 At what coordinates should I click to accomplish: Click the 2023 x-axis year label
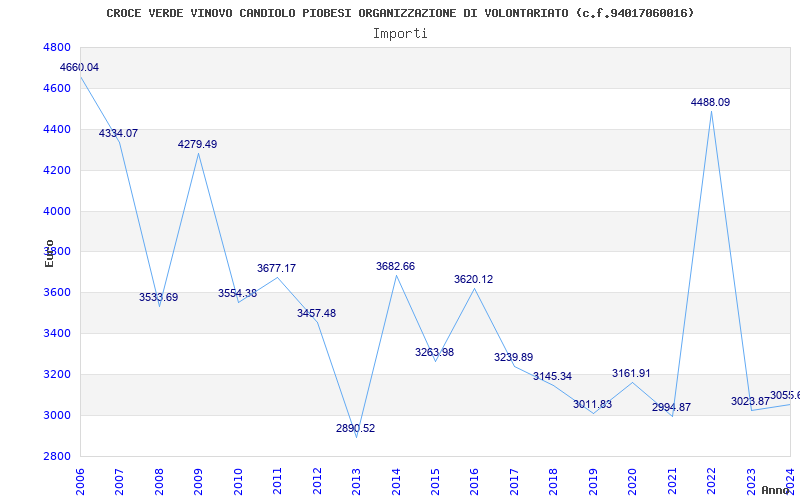click(751, 481)
